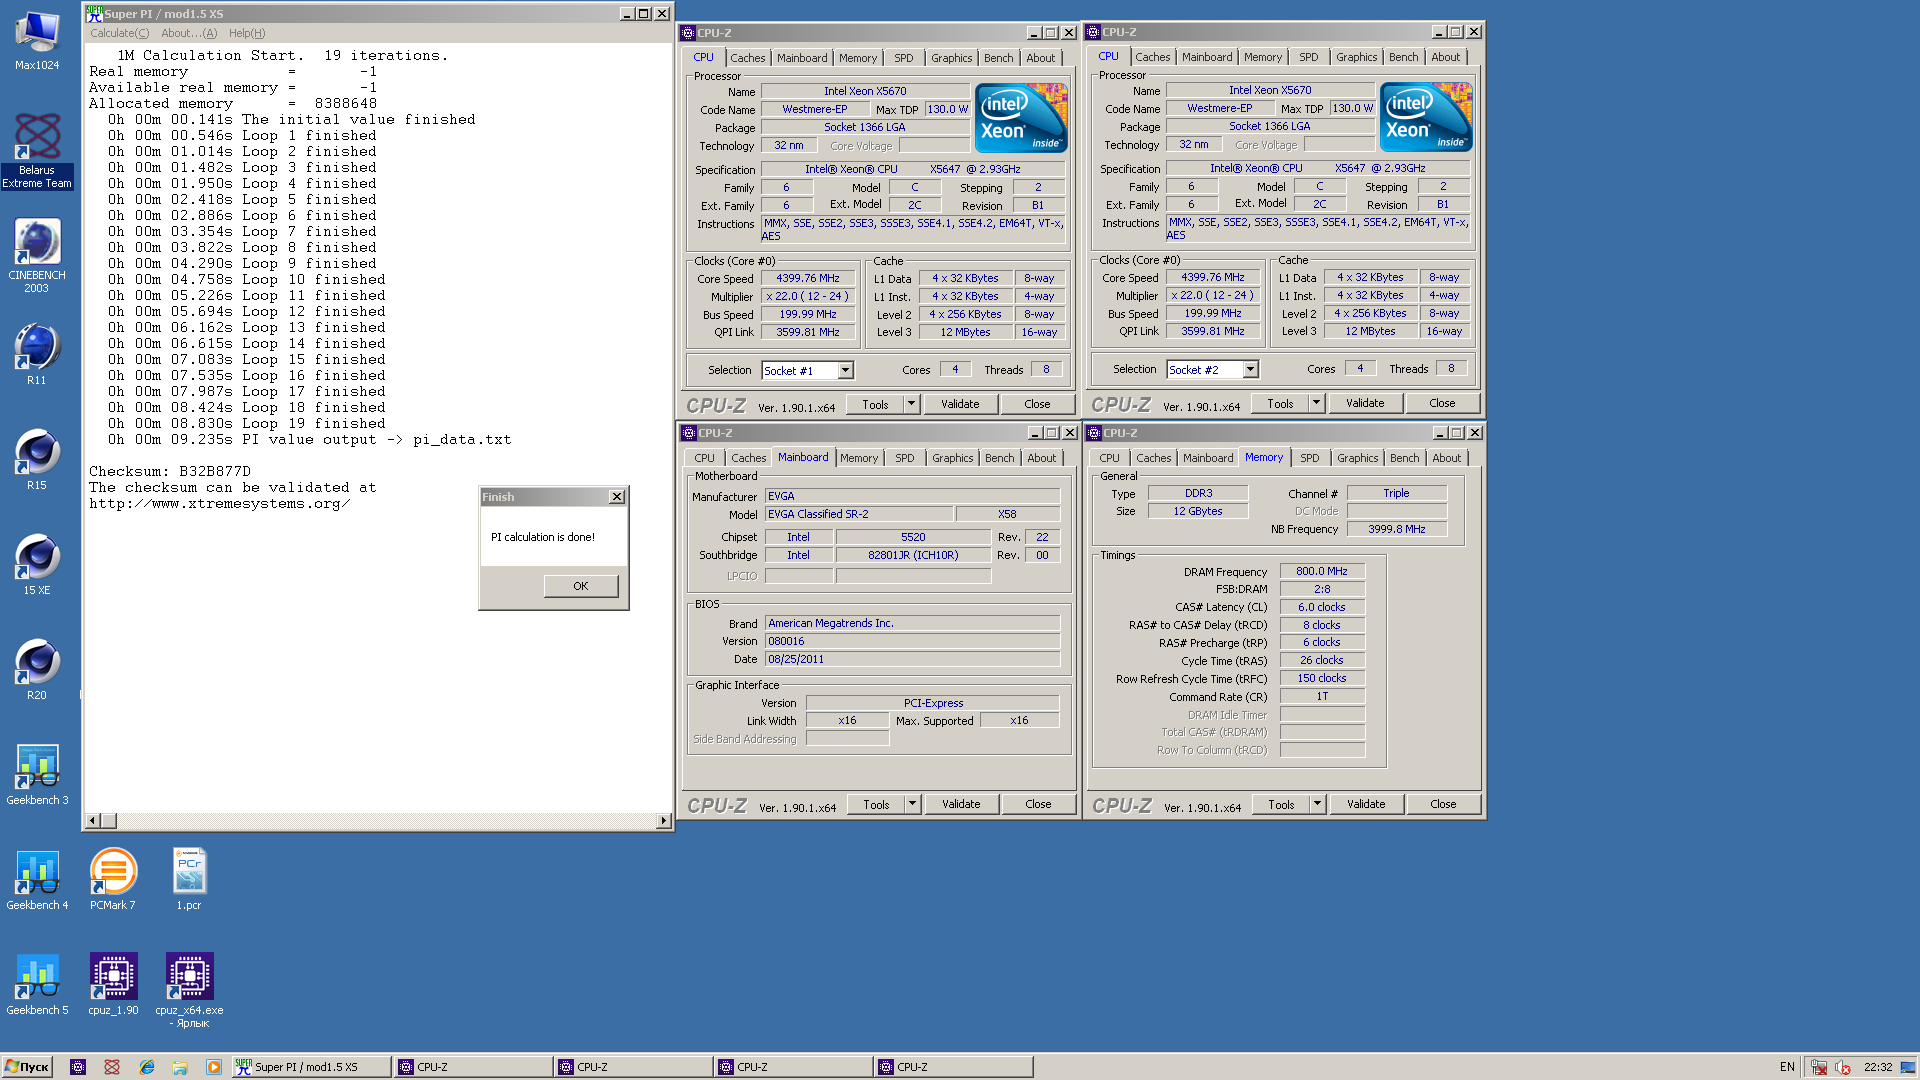Open Belarus Extreme Team desktop shortcut

click(x=37, y=150)
